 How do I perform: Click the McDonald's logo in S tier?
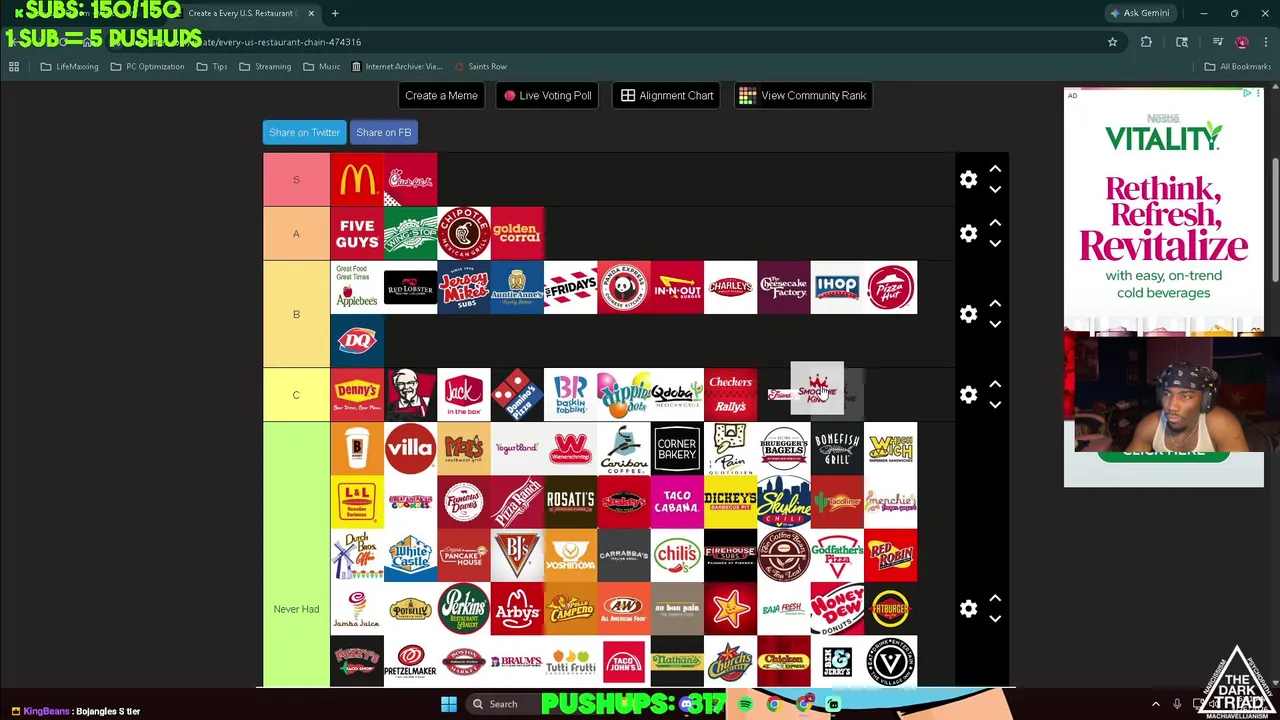click(357, 180)
